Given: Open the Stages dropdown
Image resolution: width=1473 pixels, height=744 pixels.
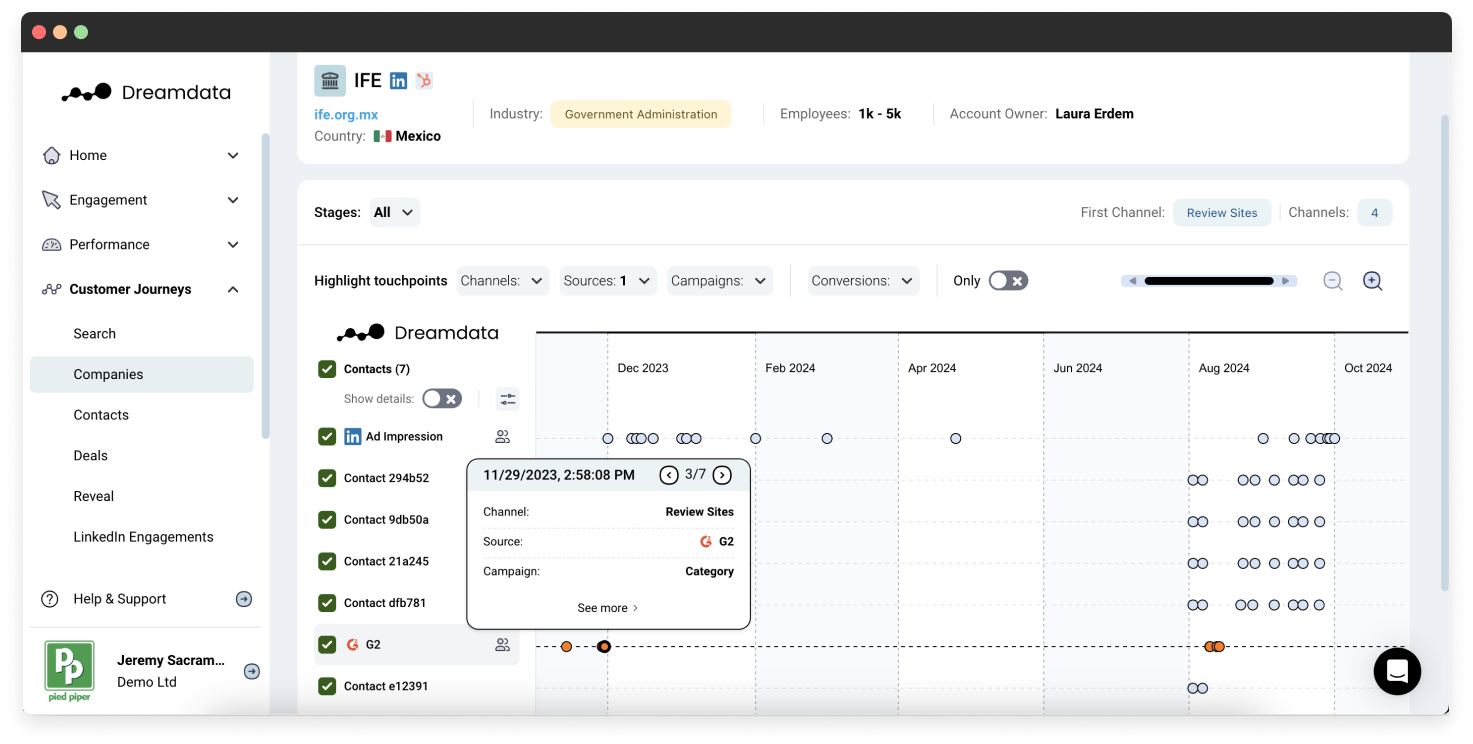Looking at the screenshot, I should click(x=394, y=212).
